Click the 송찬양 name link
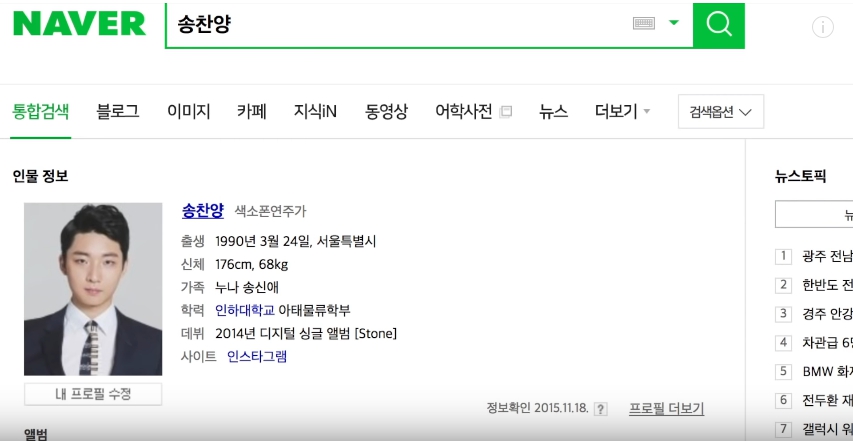The image size is (853, 441). click(203, 211)
